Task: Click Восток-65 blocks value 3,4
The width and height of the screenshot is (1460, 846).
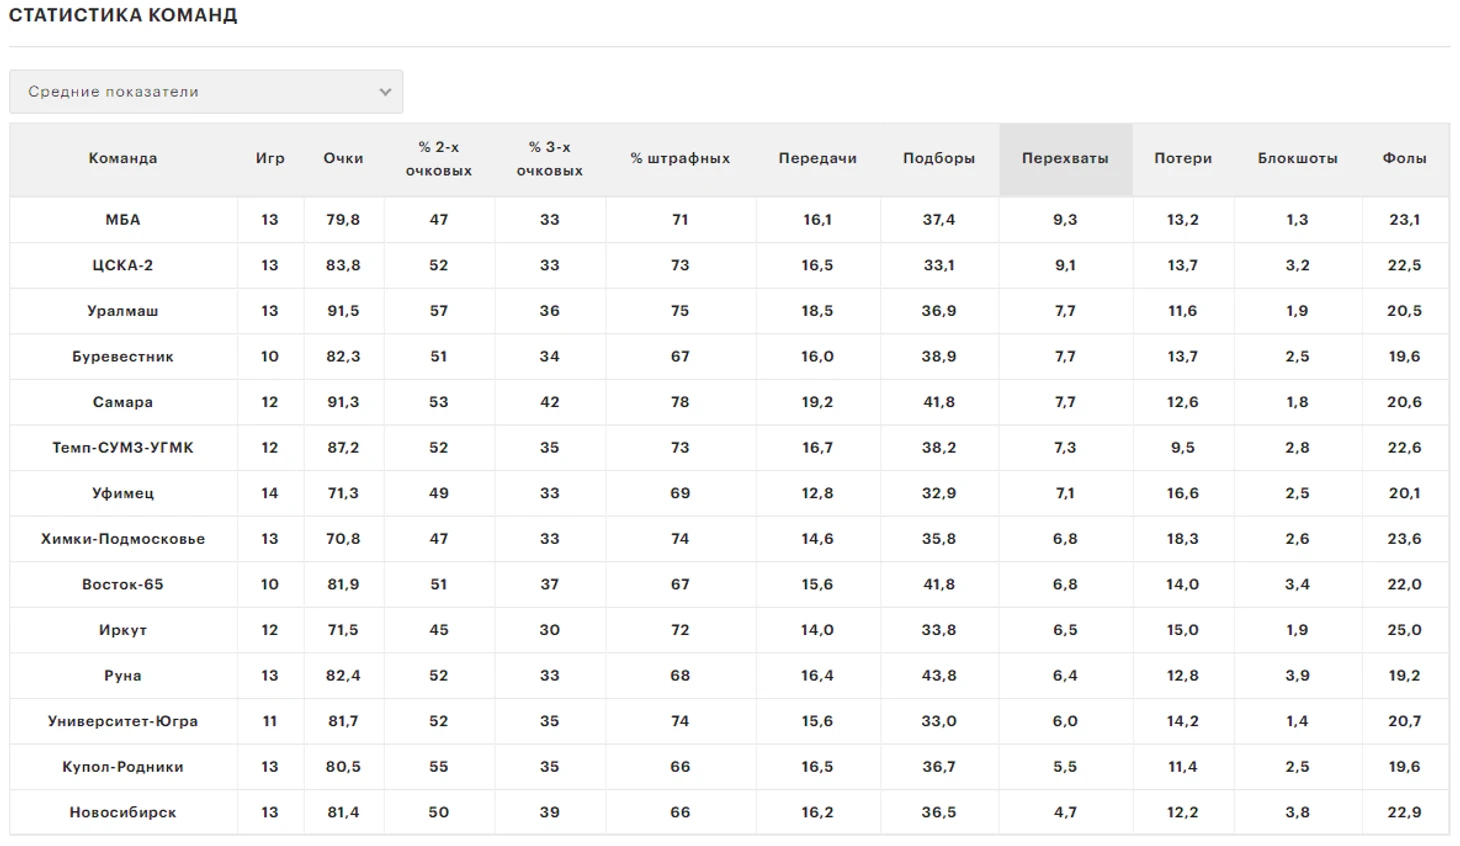Action: click(x=1298, y=584)
